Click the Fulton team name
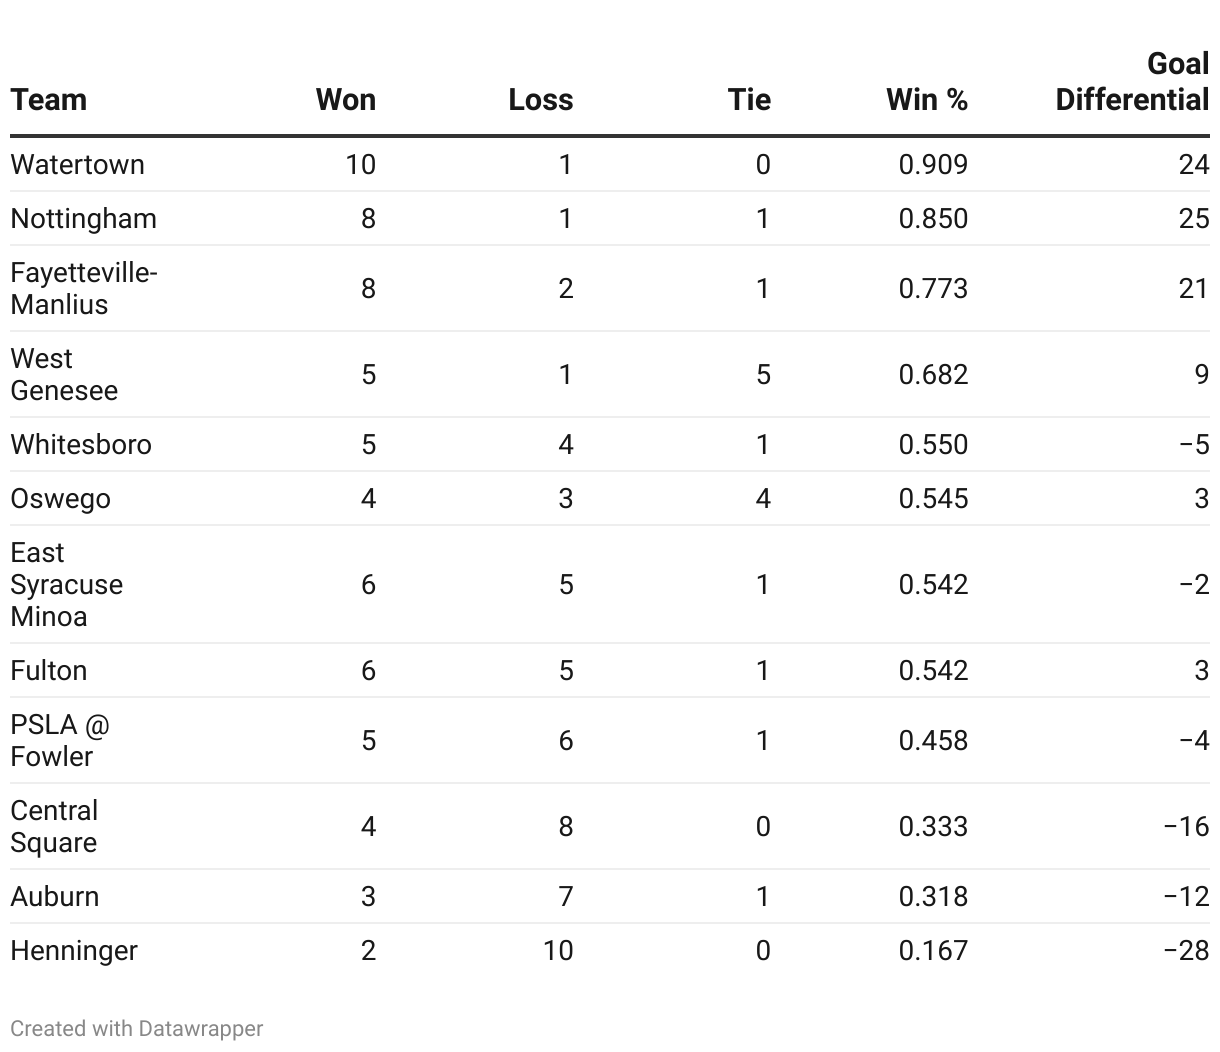Viewport: 1220px width, 1052px height. coord(49,670)
